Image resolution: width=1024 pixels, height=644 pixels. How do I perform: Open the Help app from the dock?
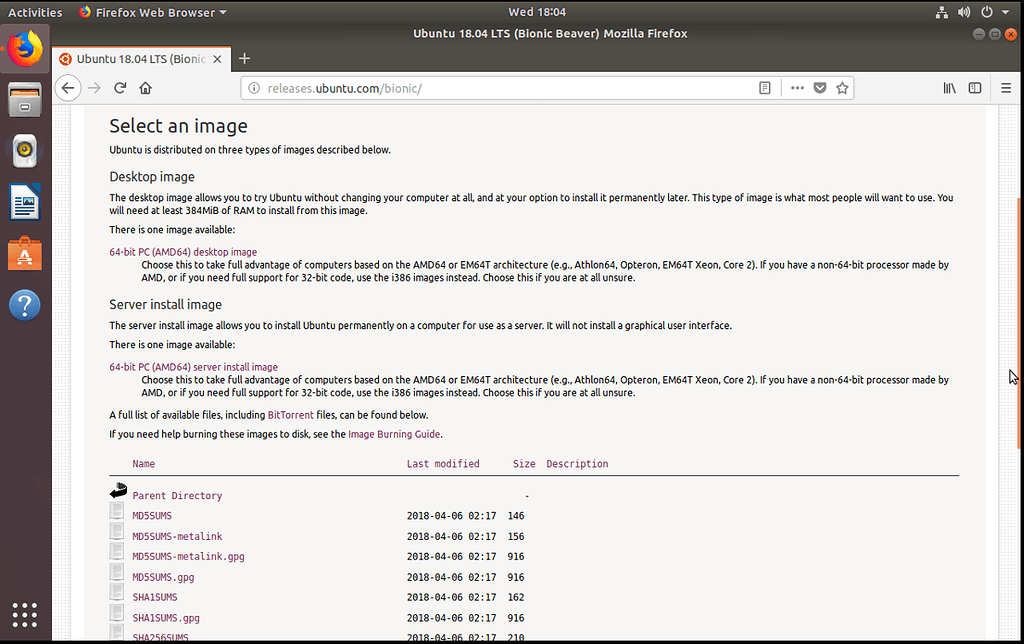pyautogui.click(x=24, y=305)
